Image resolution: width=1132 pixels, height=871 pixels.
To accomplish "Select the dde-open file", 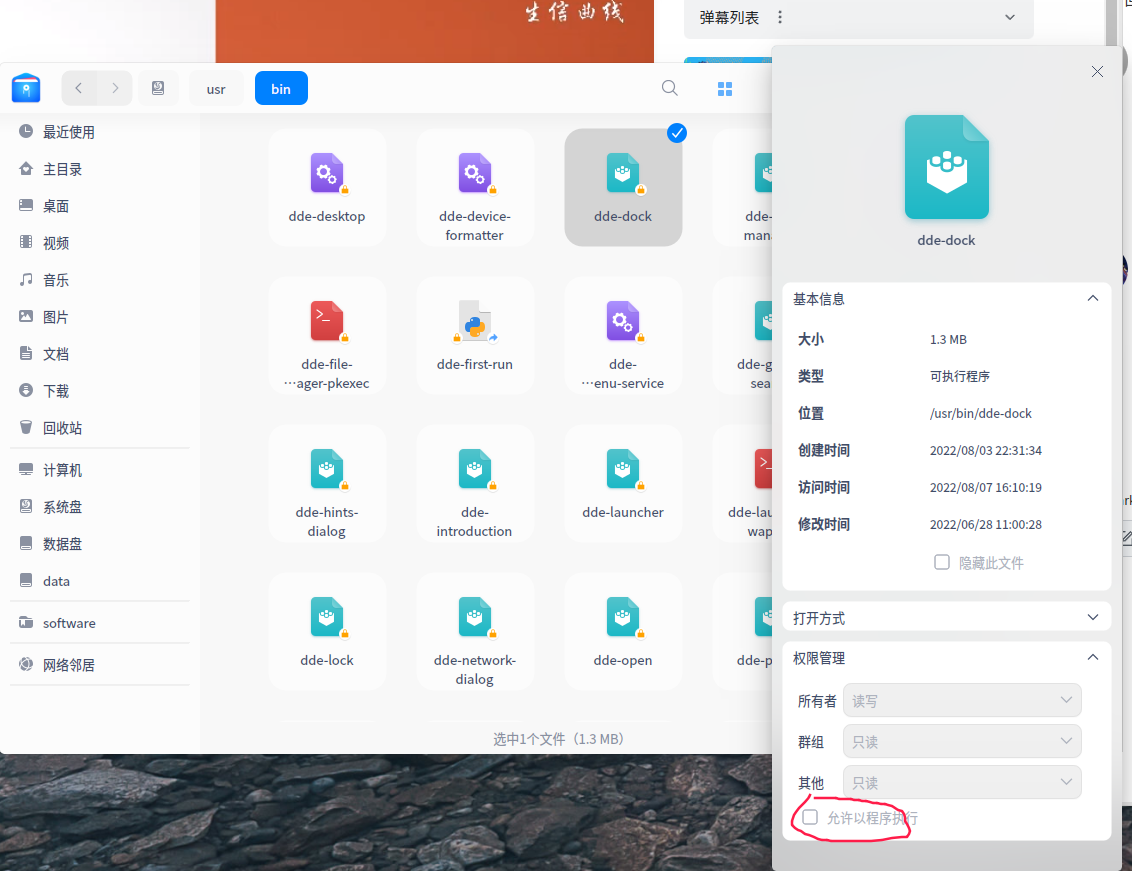I will (x=622, y=632).
